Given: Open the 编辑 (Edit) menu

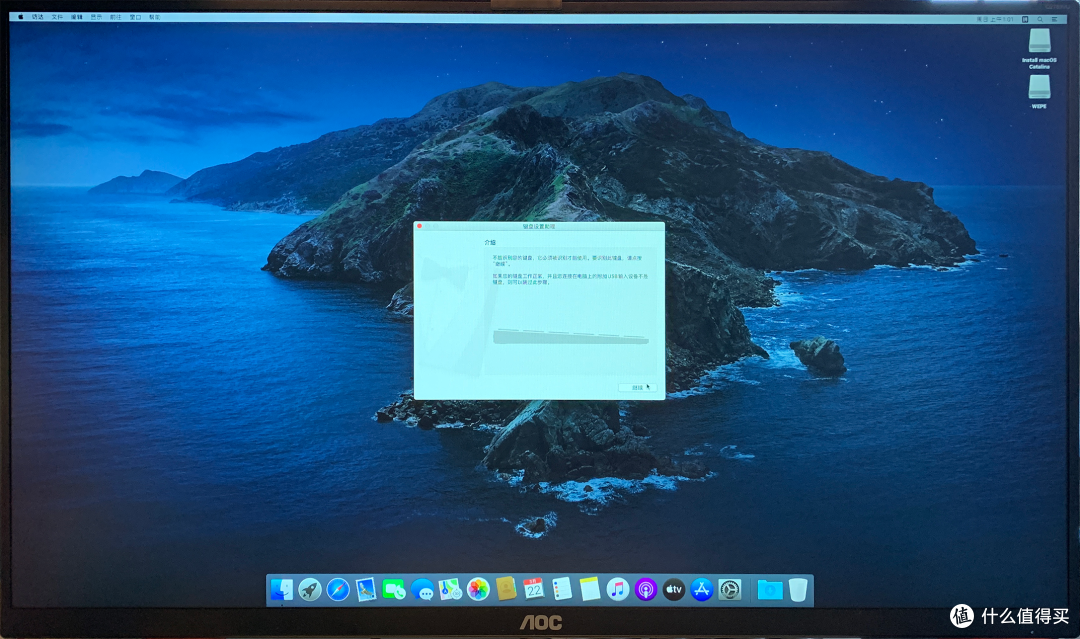Looking at the screenshot, I should click(76, 17).
